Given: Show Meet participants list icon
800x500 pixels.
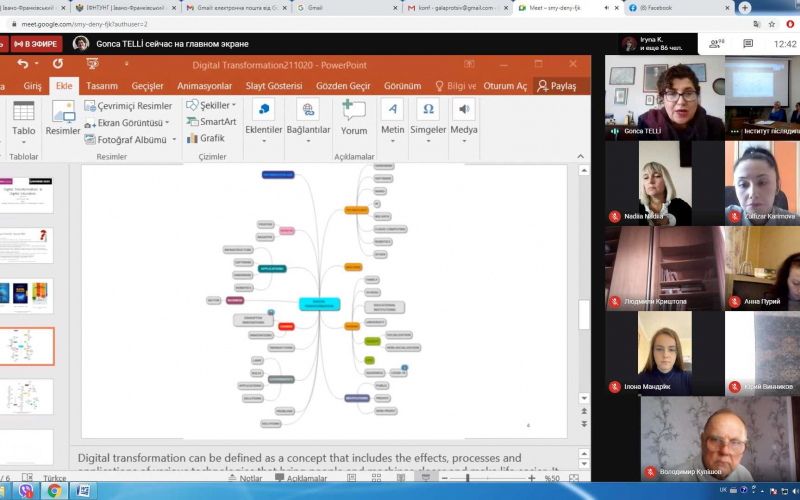Looking at the screenshot, I should [x=717, y=44].
